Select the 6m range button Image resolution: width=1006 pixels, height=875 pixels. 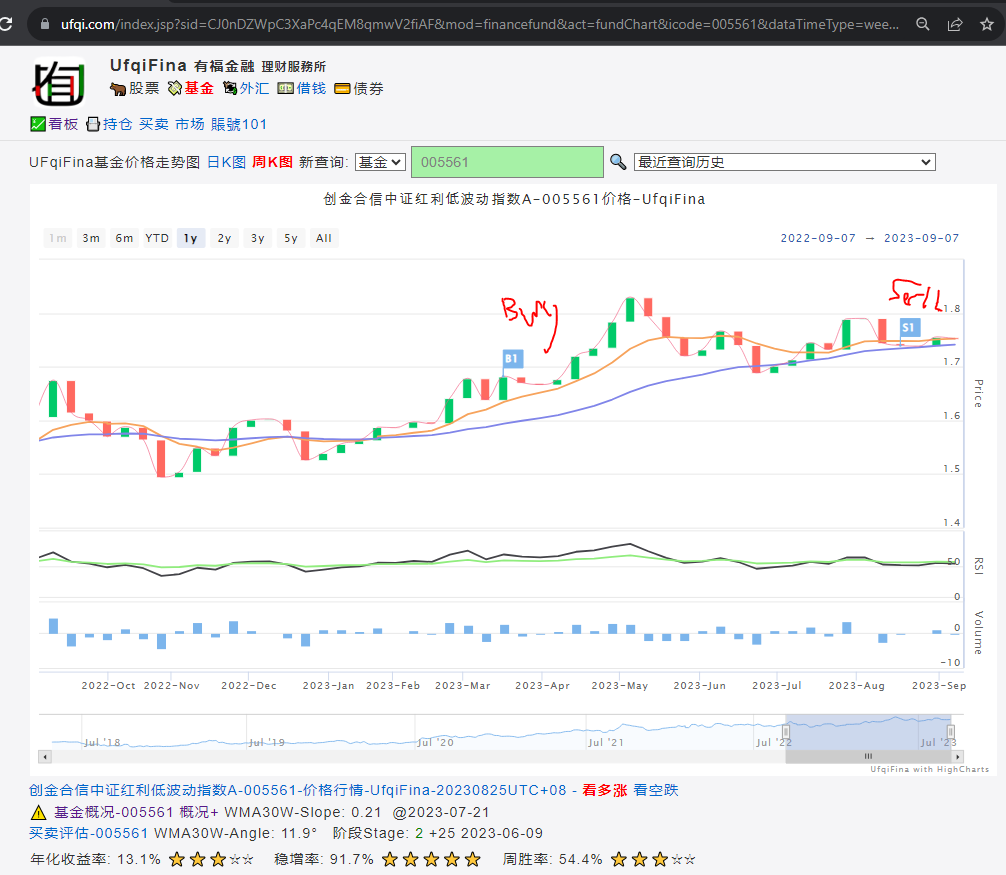click(124, 238)
